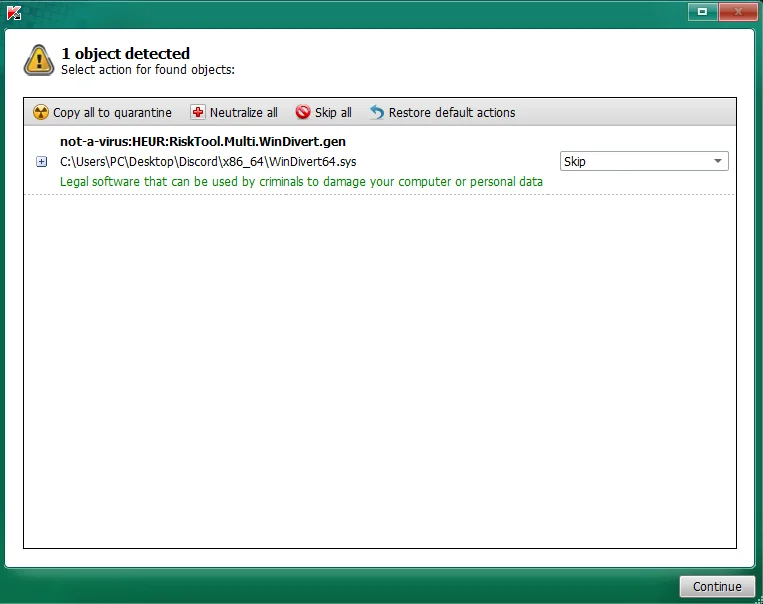
Task: Click Copy all to quarantine label
Action: pos(112,112)
